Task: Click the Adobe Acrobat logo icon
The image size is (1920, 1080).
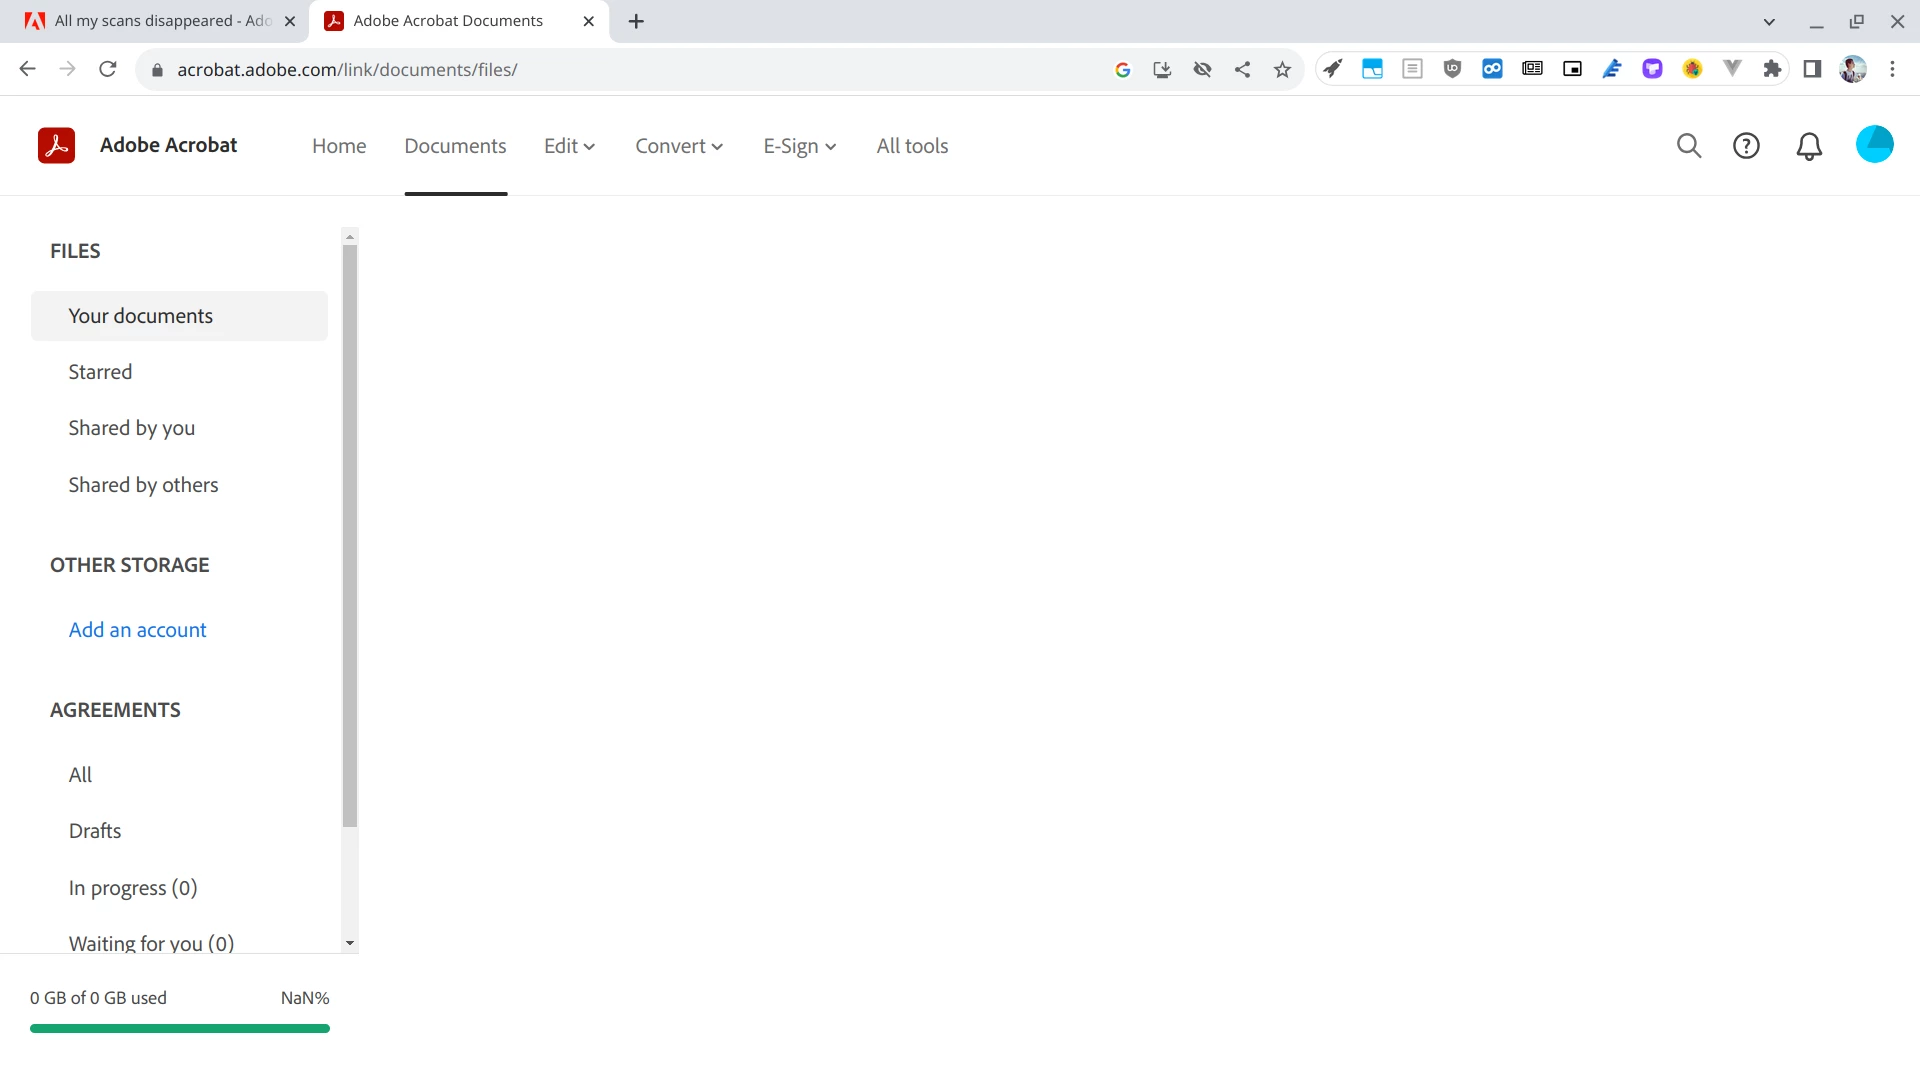Action: click(x=56, y=146)
